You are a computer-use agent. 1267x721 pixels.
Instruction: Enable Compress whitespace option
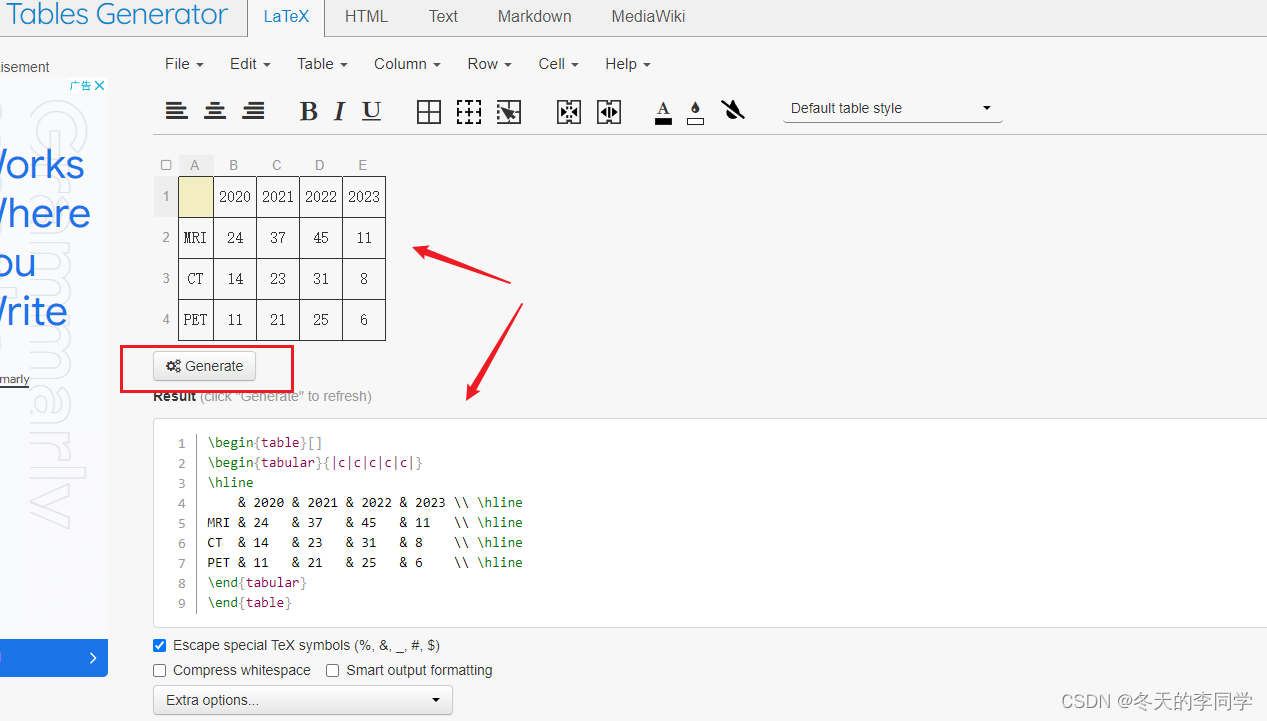click(x=160, y=670)
